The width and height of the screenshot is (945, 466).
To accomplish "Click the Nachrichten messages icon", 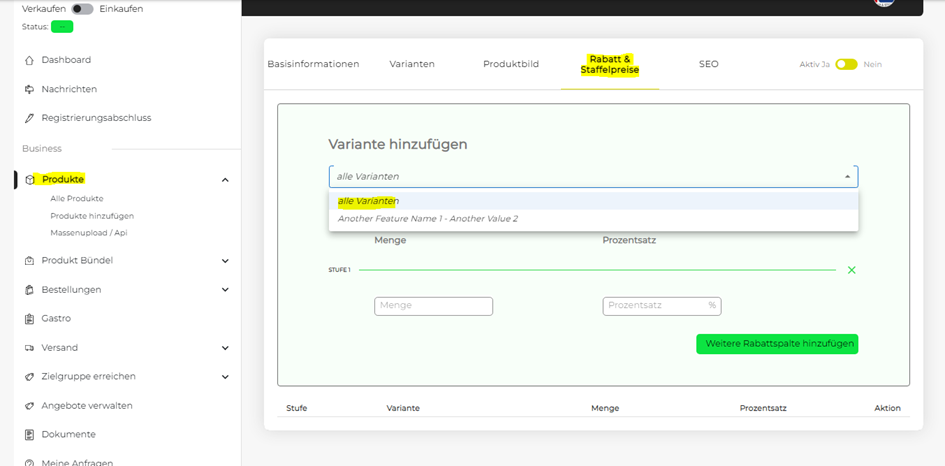I will (29, 89).
